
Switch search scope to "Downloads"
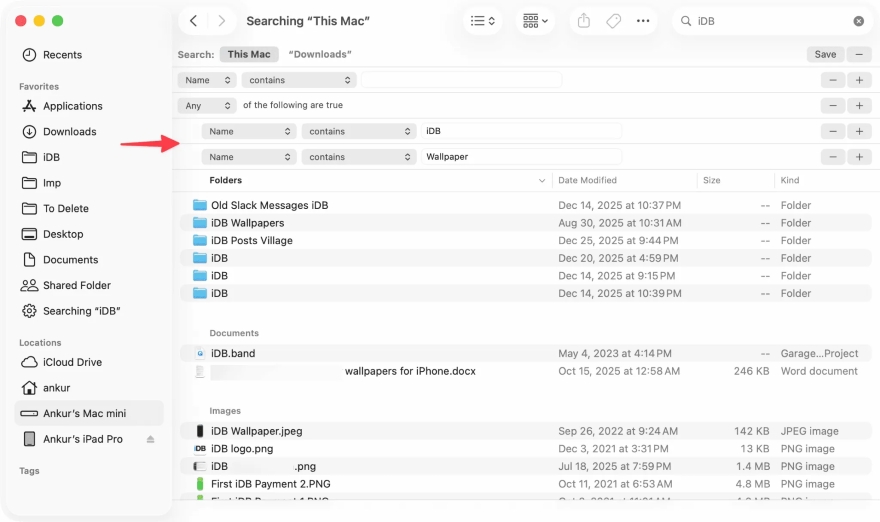tap(320, 54)
